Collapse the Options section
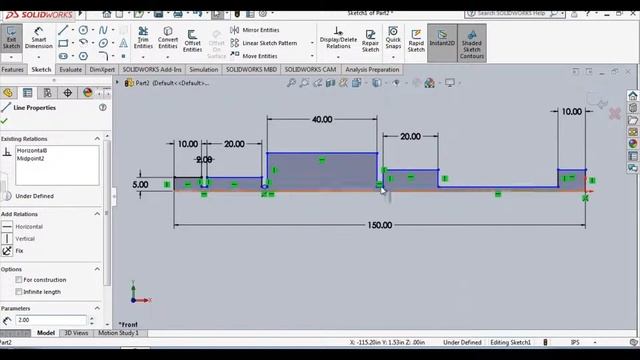Viewport: 640px width, 360px height. coord(97,269)
